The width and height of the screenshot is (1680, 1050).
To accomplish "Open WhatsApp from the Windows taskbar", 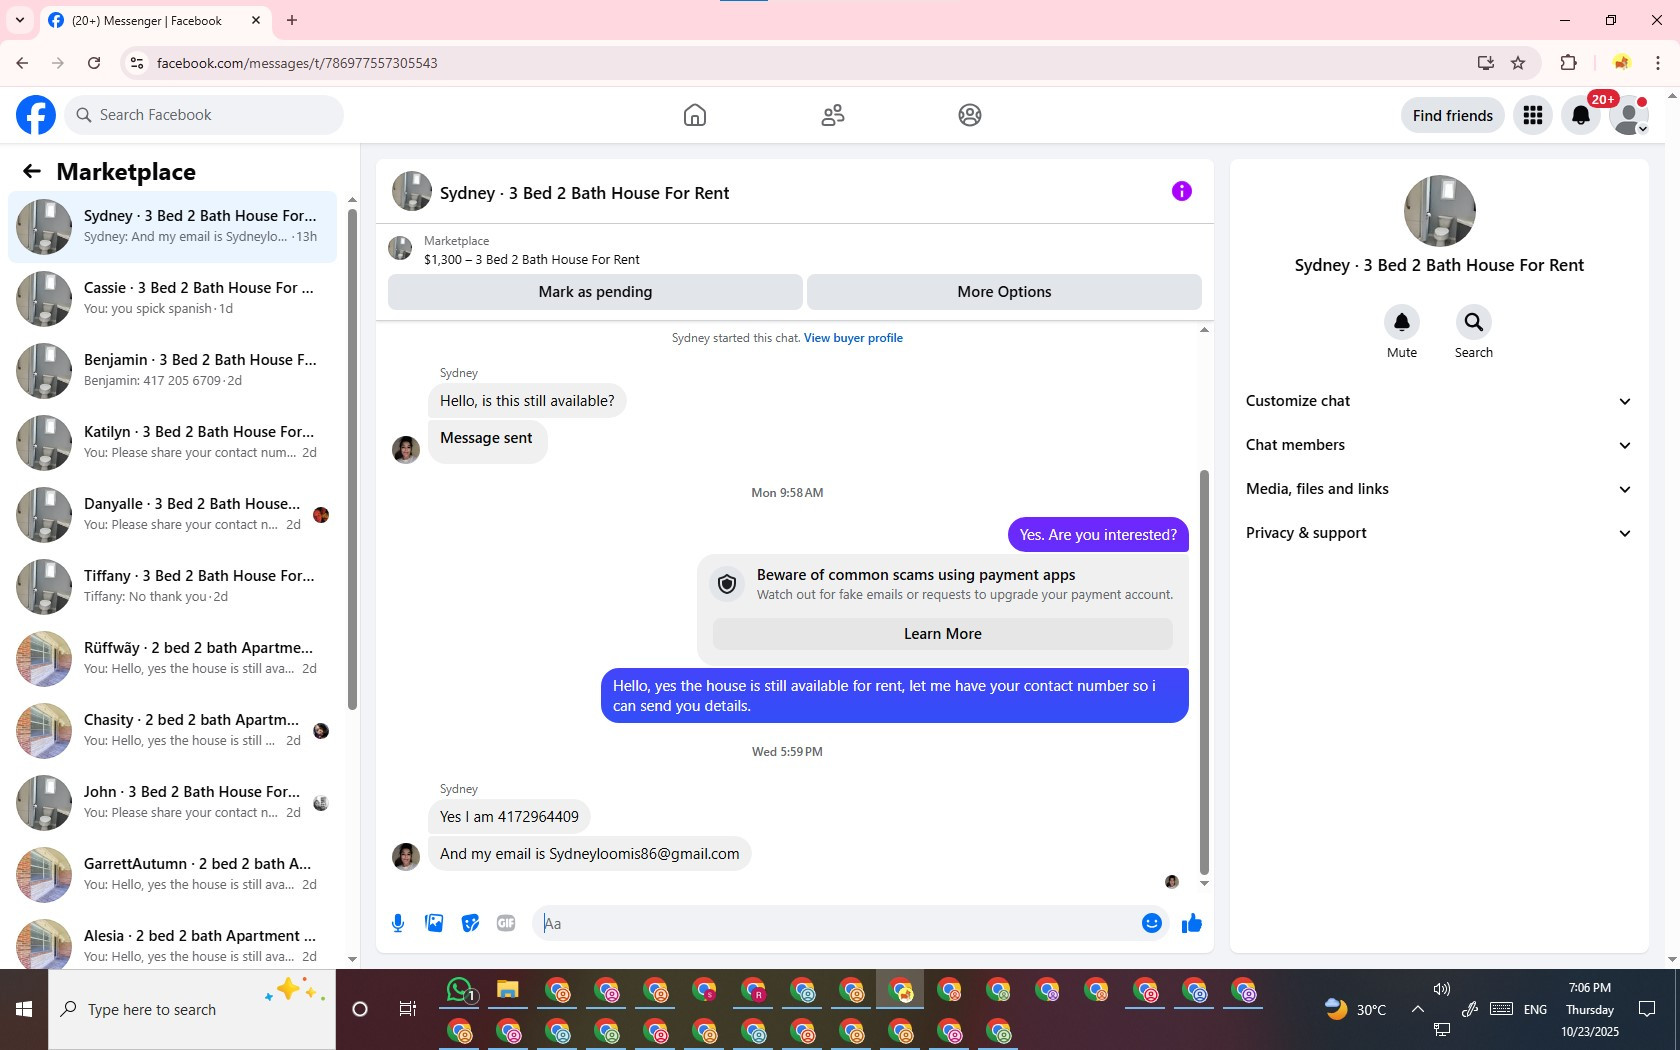I will tap(460, 990).
